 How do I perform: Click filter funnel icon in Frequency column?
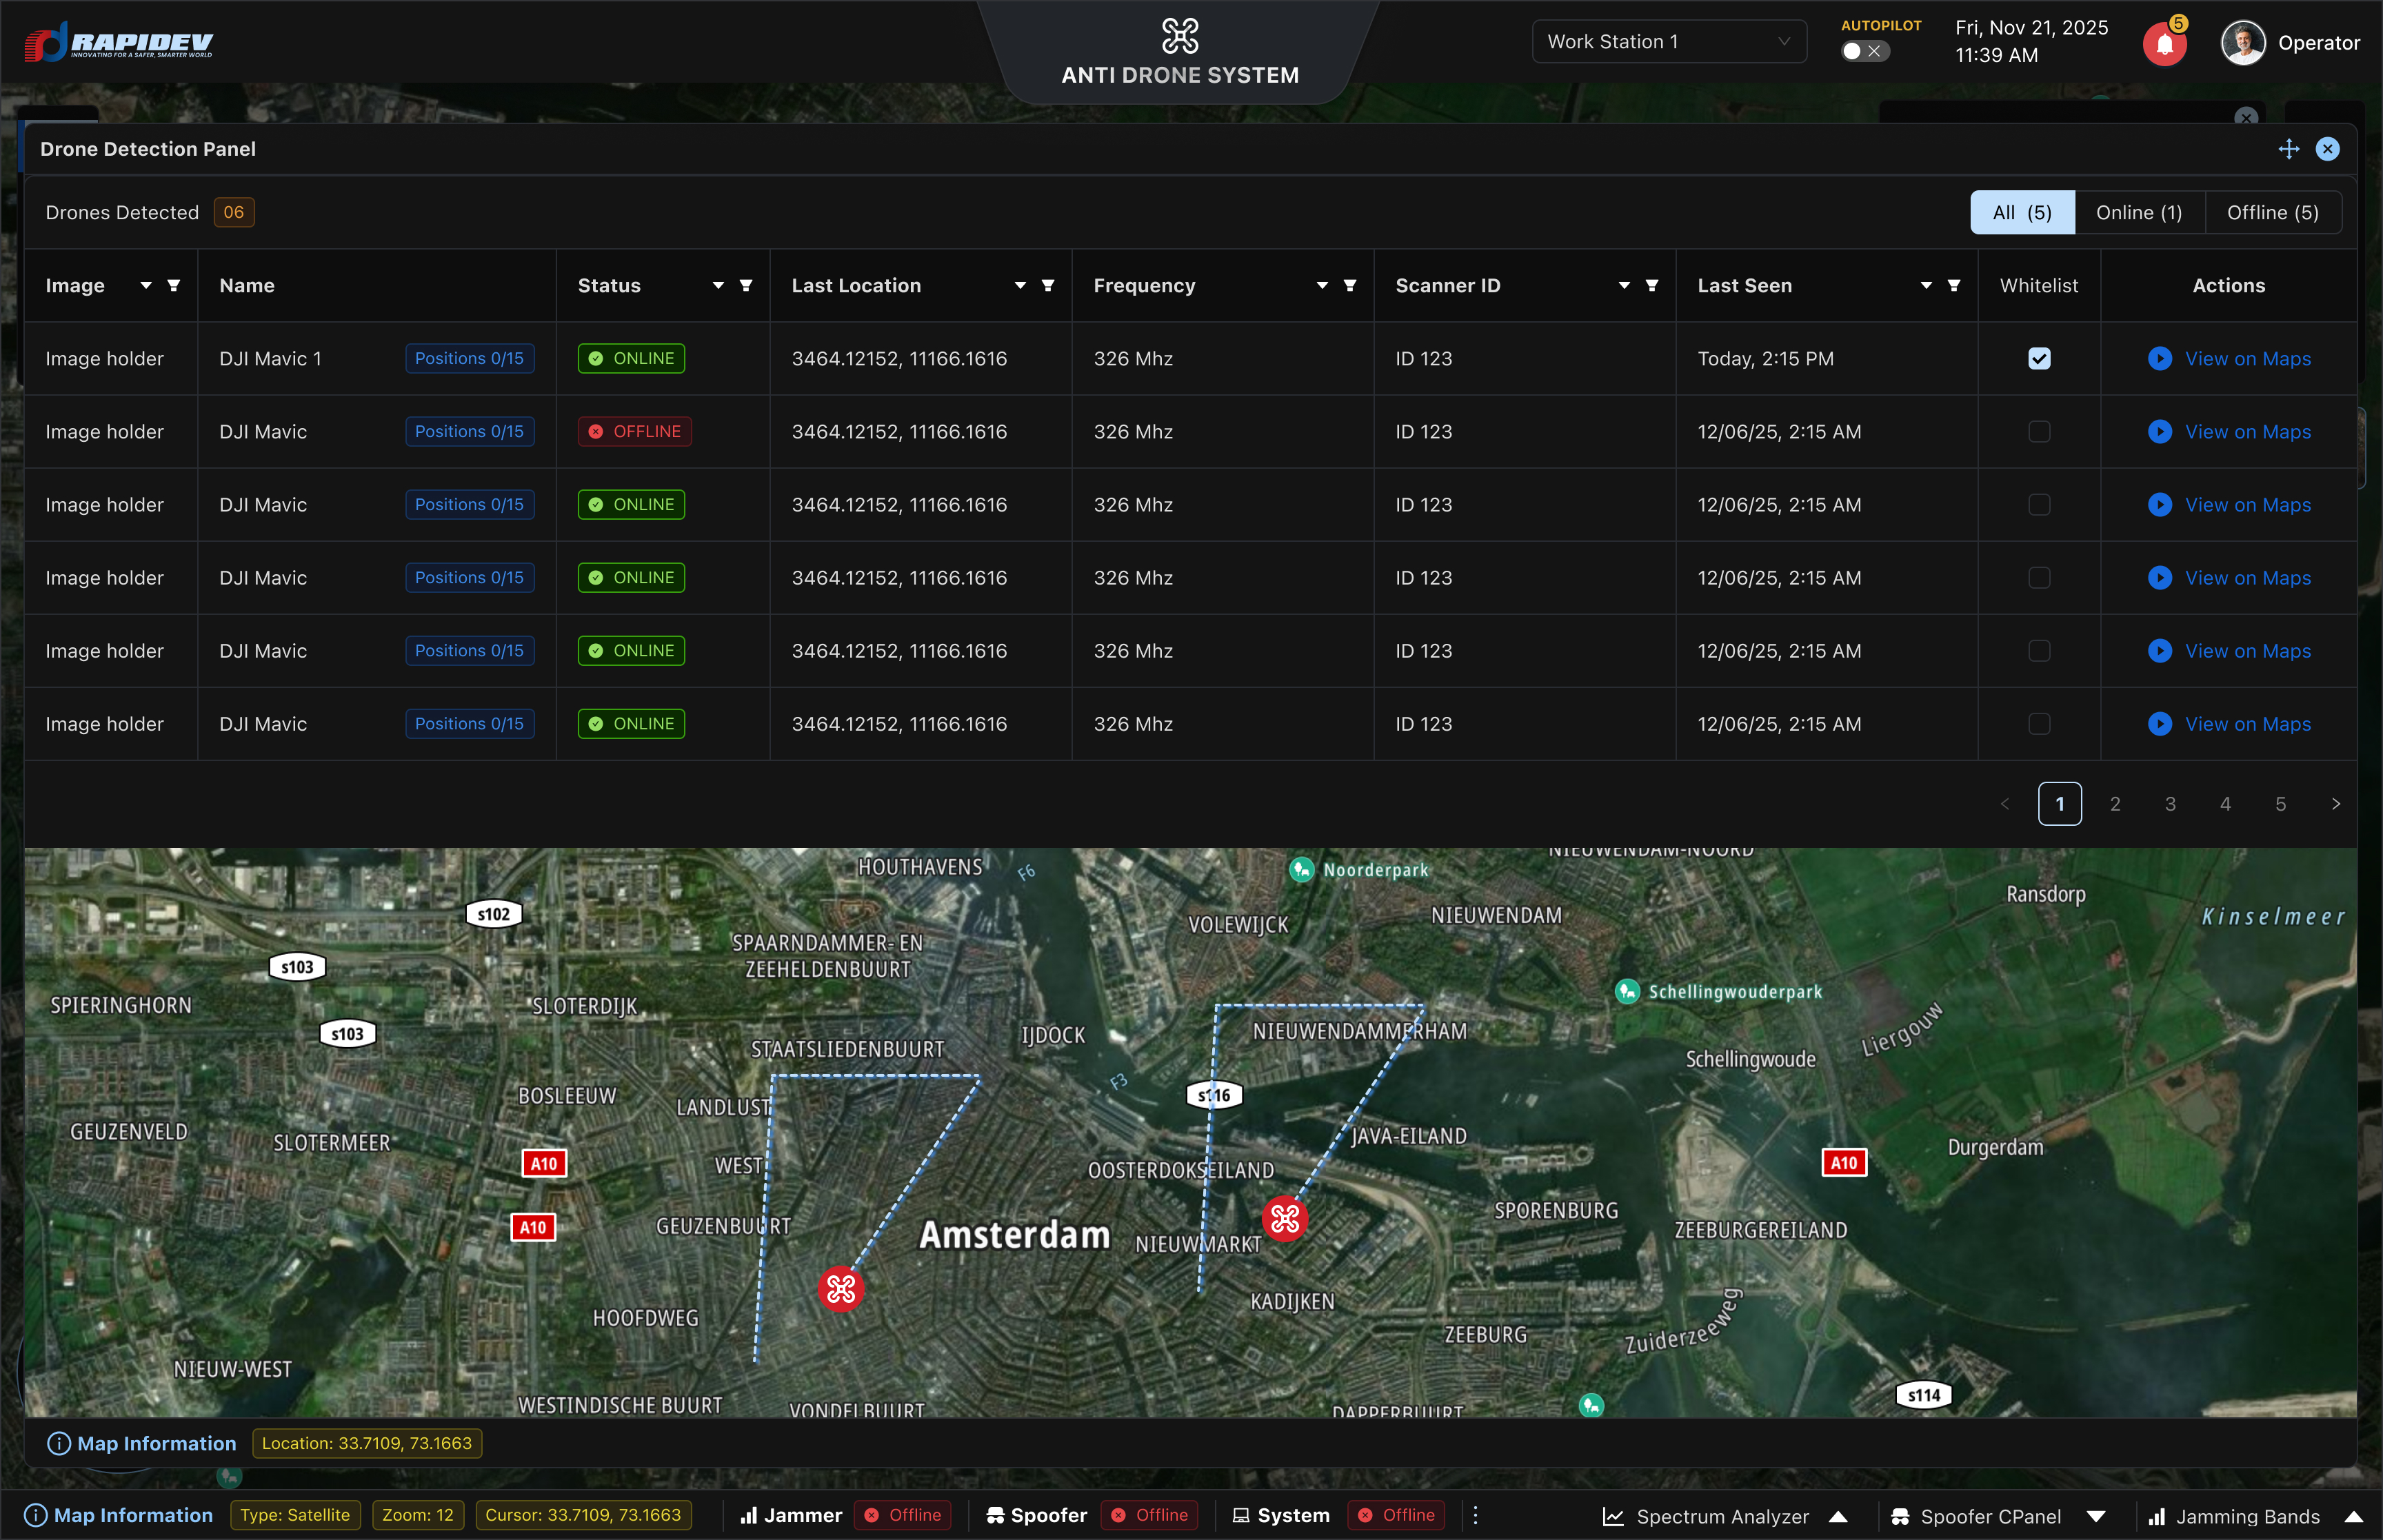pos(1350,286)
